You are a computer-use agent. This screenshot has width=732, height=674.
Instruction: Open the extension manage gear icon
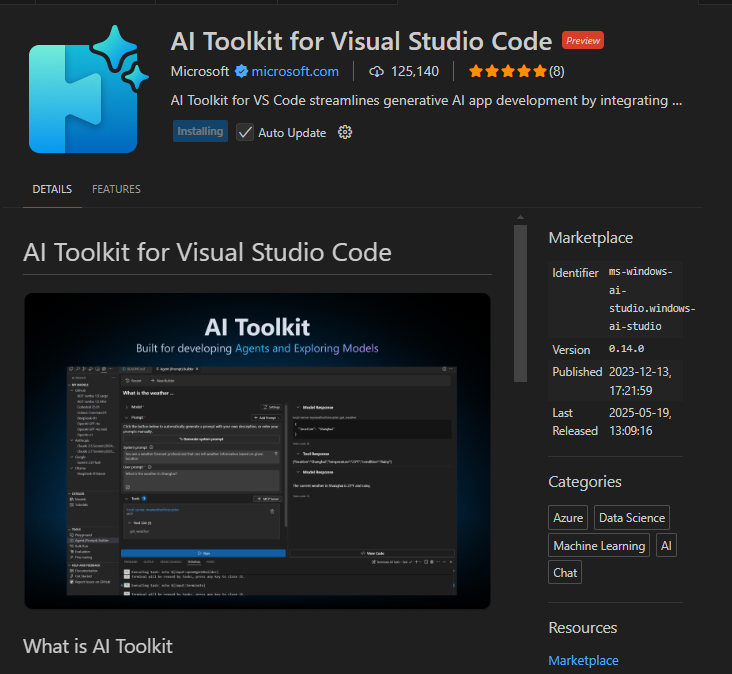(x=345, y=133)
